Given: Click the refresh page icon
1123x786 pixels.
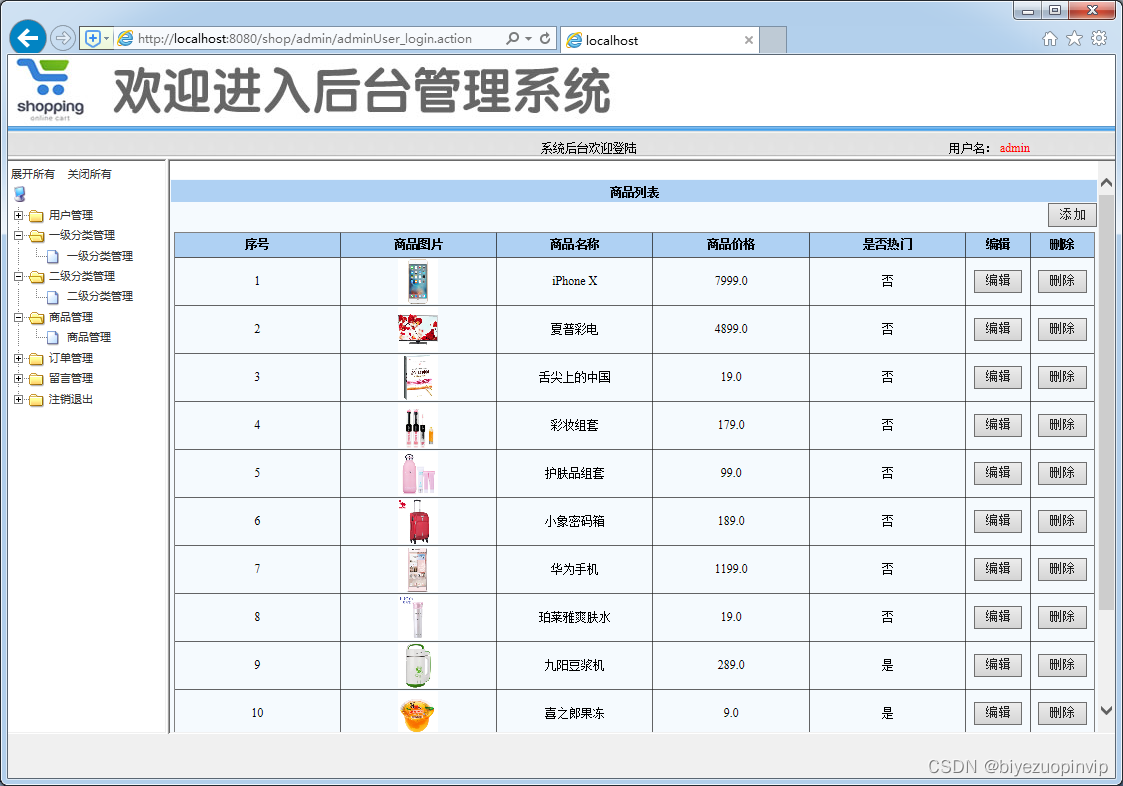Looking at the screenshot, I should tap(545, 38).
